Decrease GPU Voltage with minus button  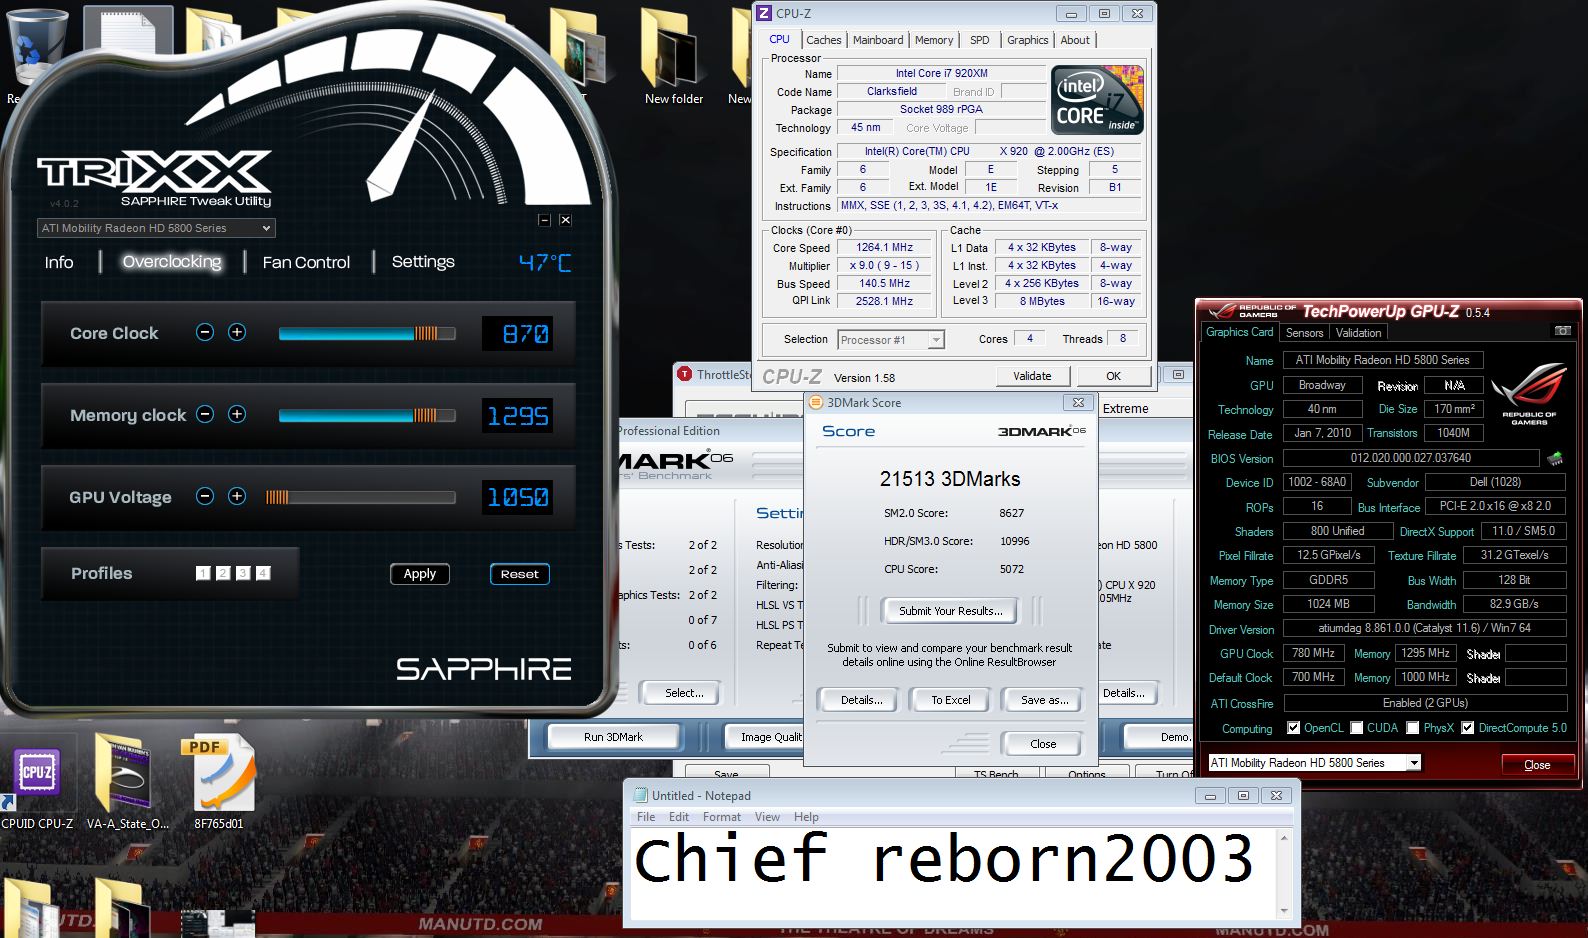point(205,496)
